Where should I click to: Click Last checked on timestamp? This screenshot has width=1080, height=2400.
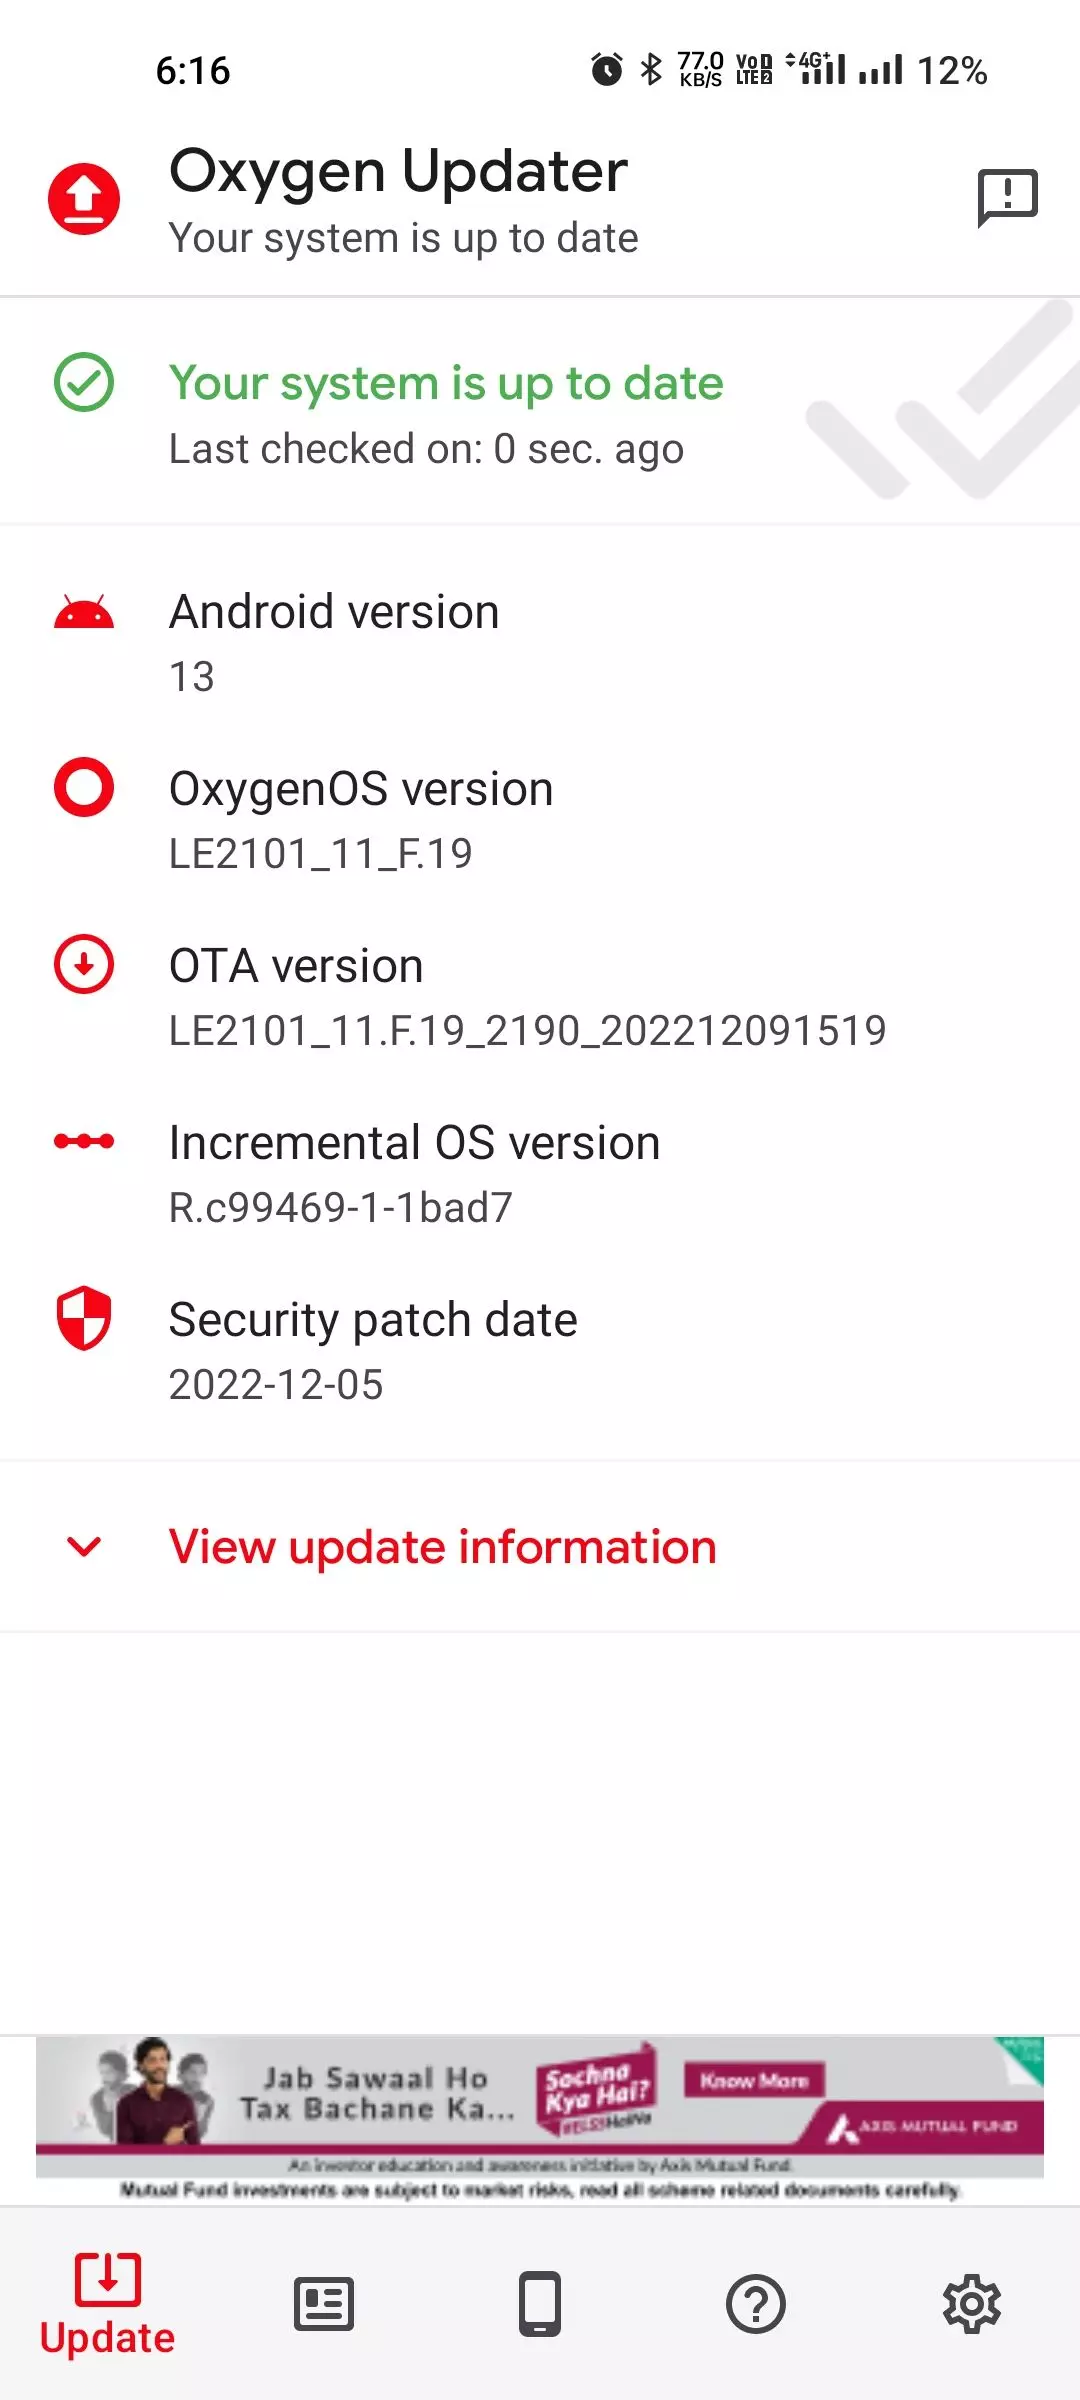(426, 448)
